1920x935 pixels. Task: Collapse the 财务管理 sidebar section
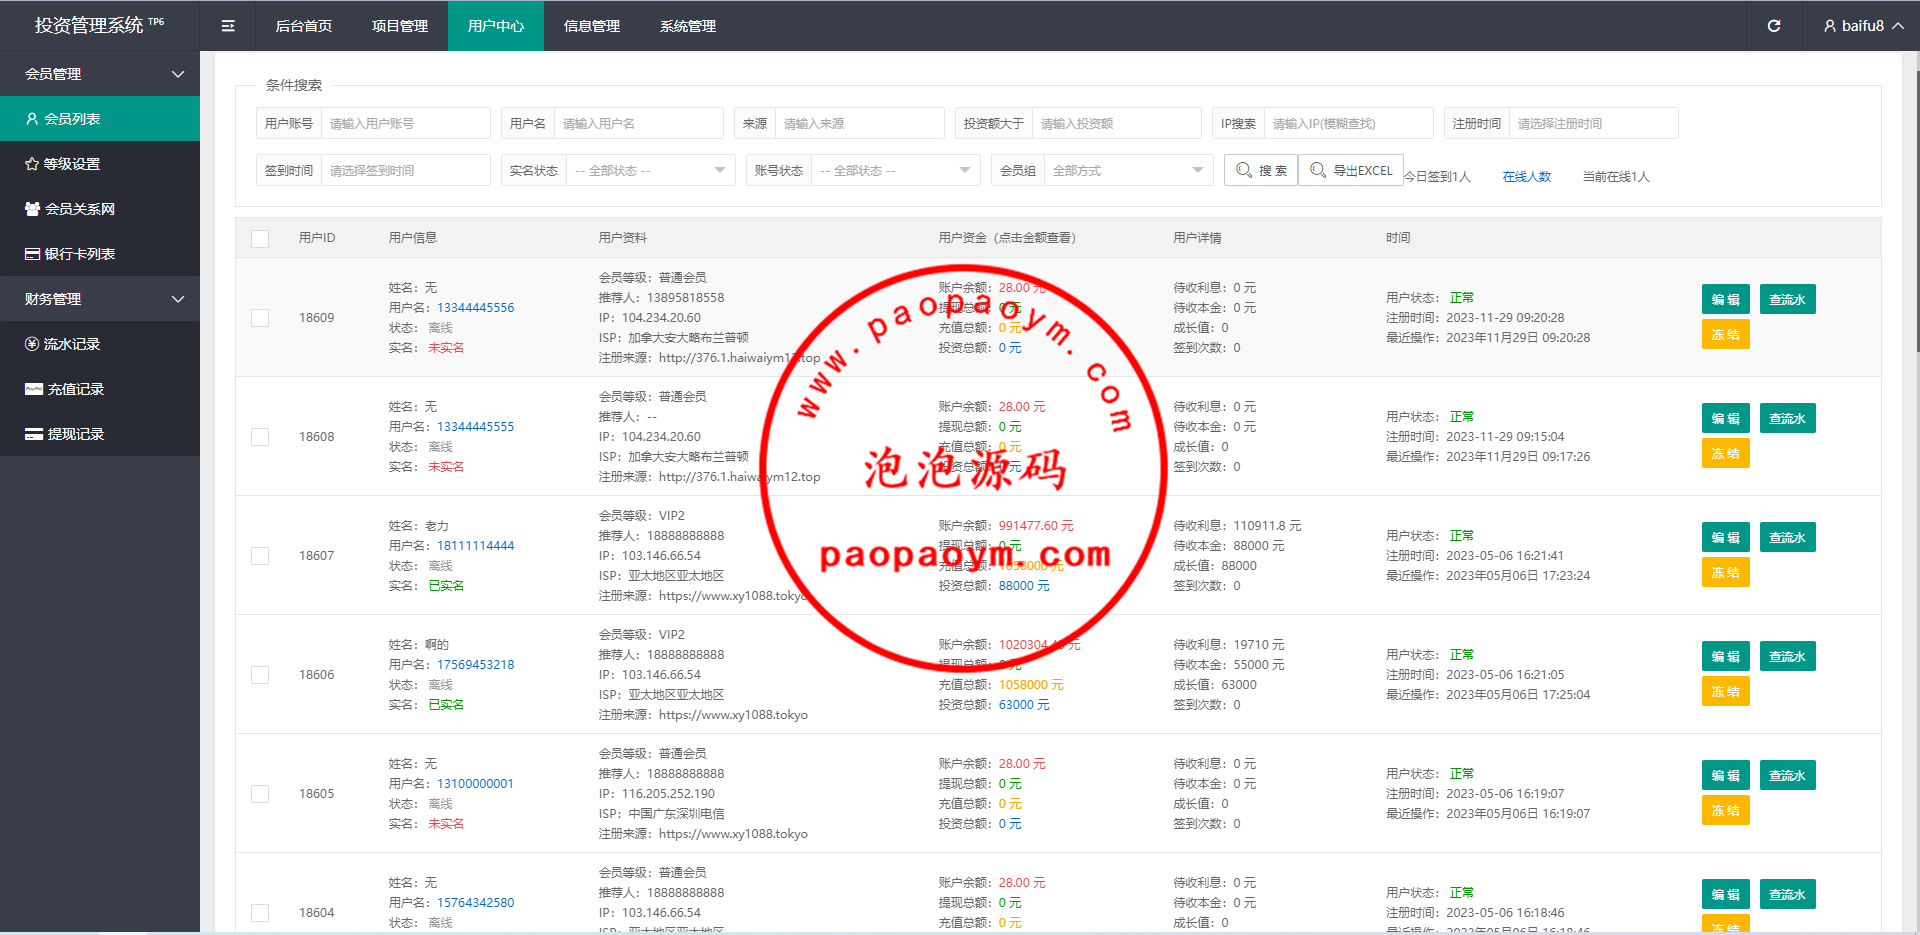click(x=100, y=299)
